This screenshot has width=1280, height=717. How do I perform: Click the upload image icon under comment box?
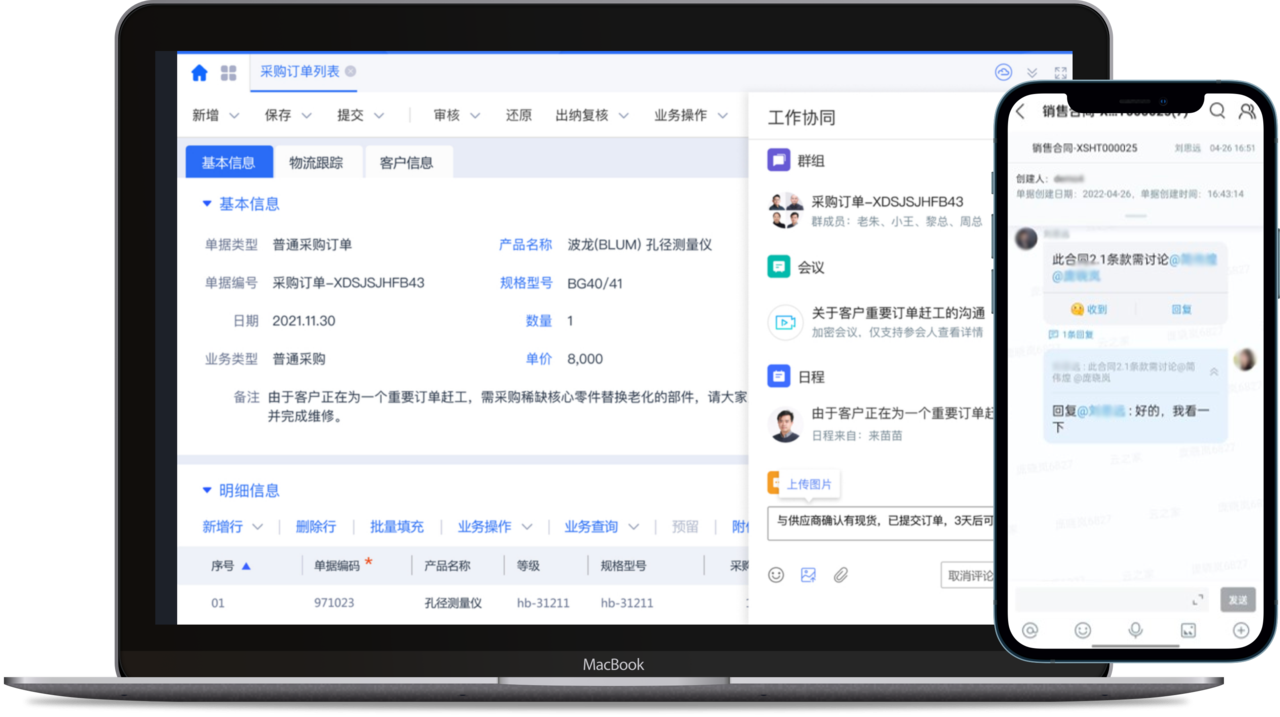click(808, 575)
